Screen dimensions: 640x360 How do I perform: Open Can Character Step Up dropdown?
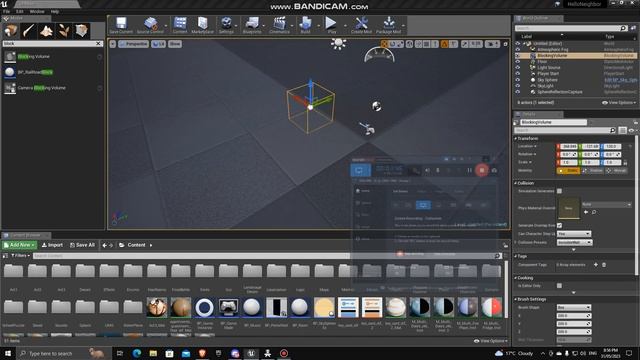point(574,234)
